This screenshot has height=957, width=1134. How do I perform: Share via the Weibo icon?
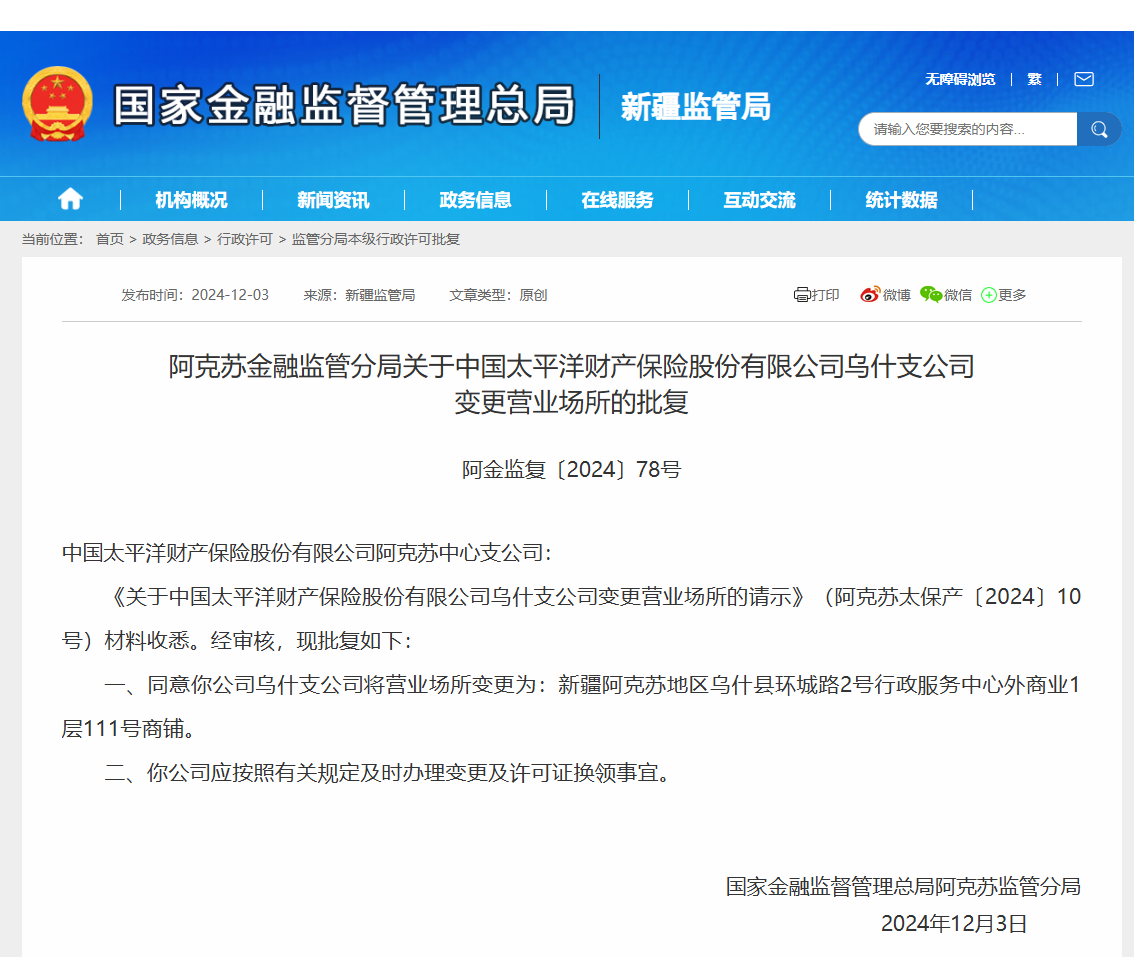870,294
